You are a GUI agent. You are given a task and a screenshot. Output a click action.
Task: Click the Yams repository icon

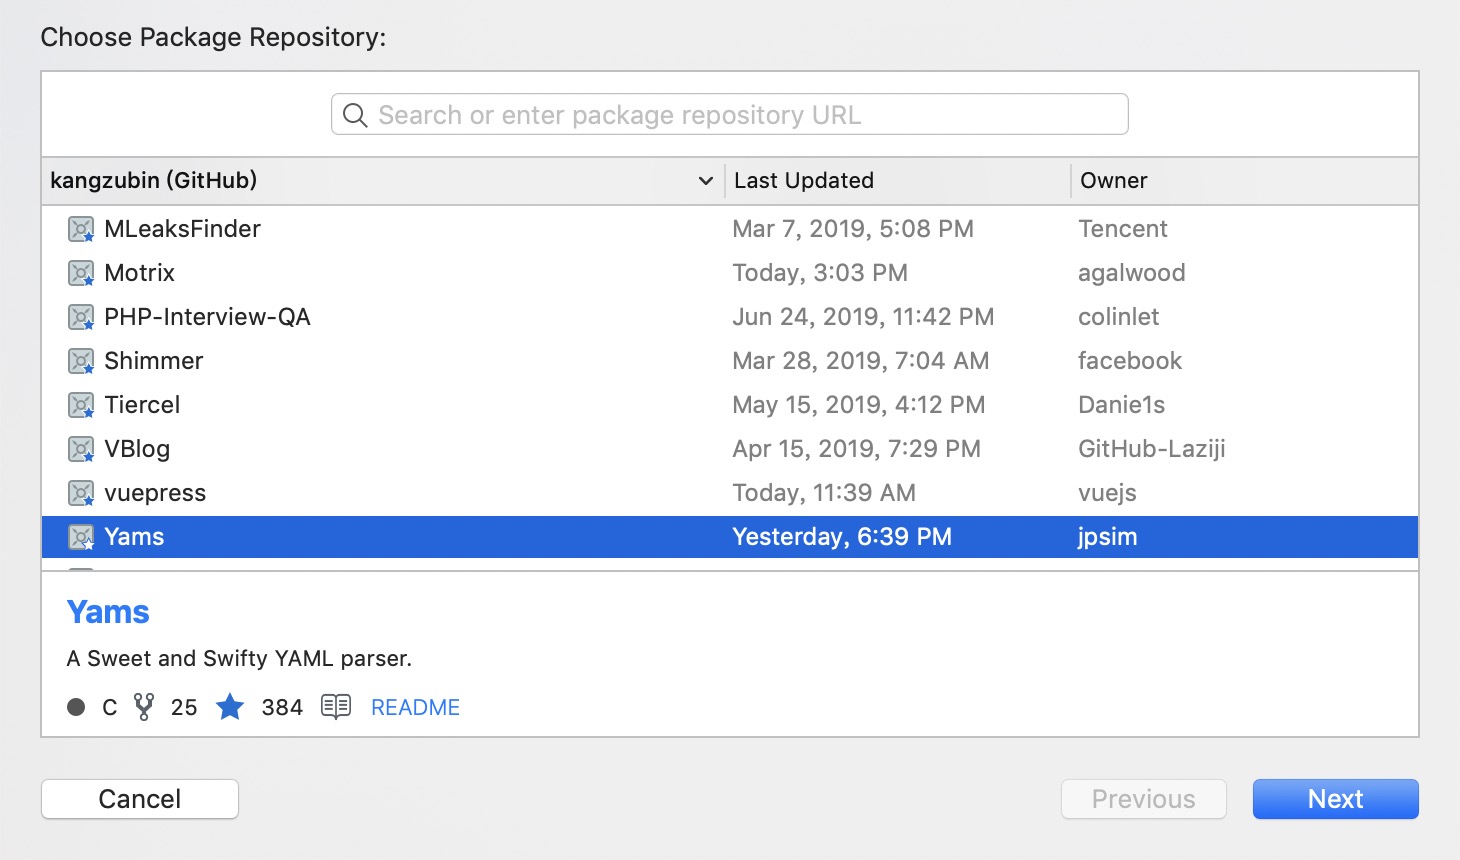coord(81,537)
